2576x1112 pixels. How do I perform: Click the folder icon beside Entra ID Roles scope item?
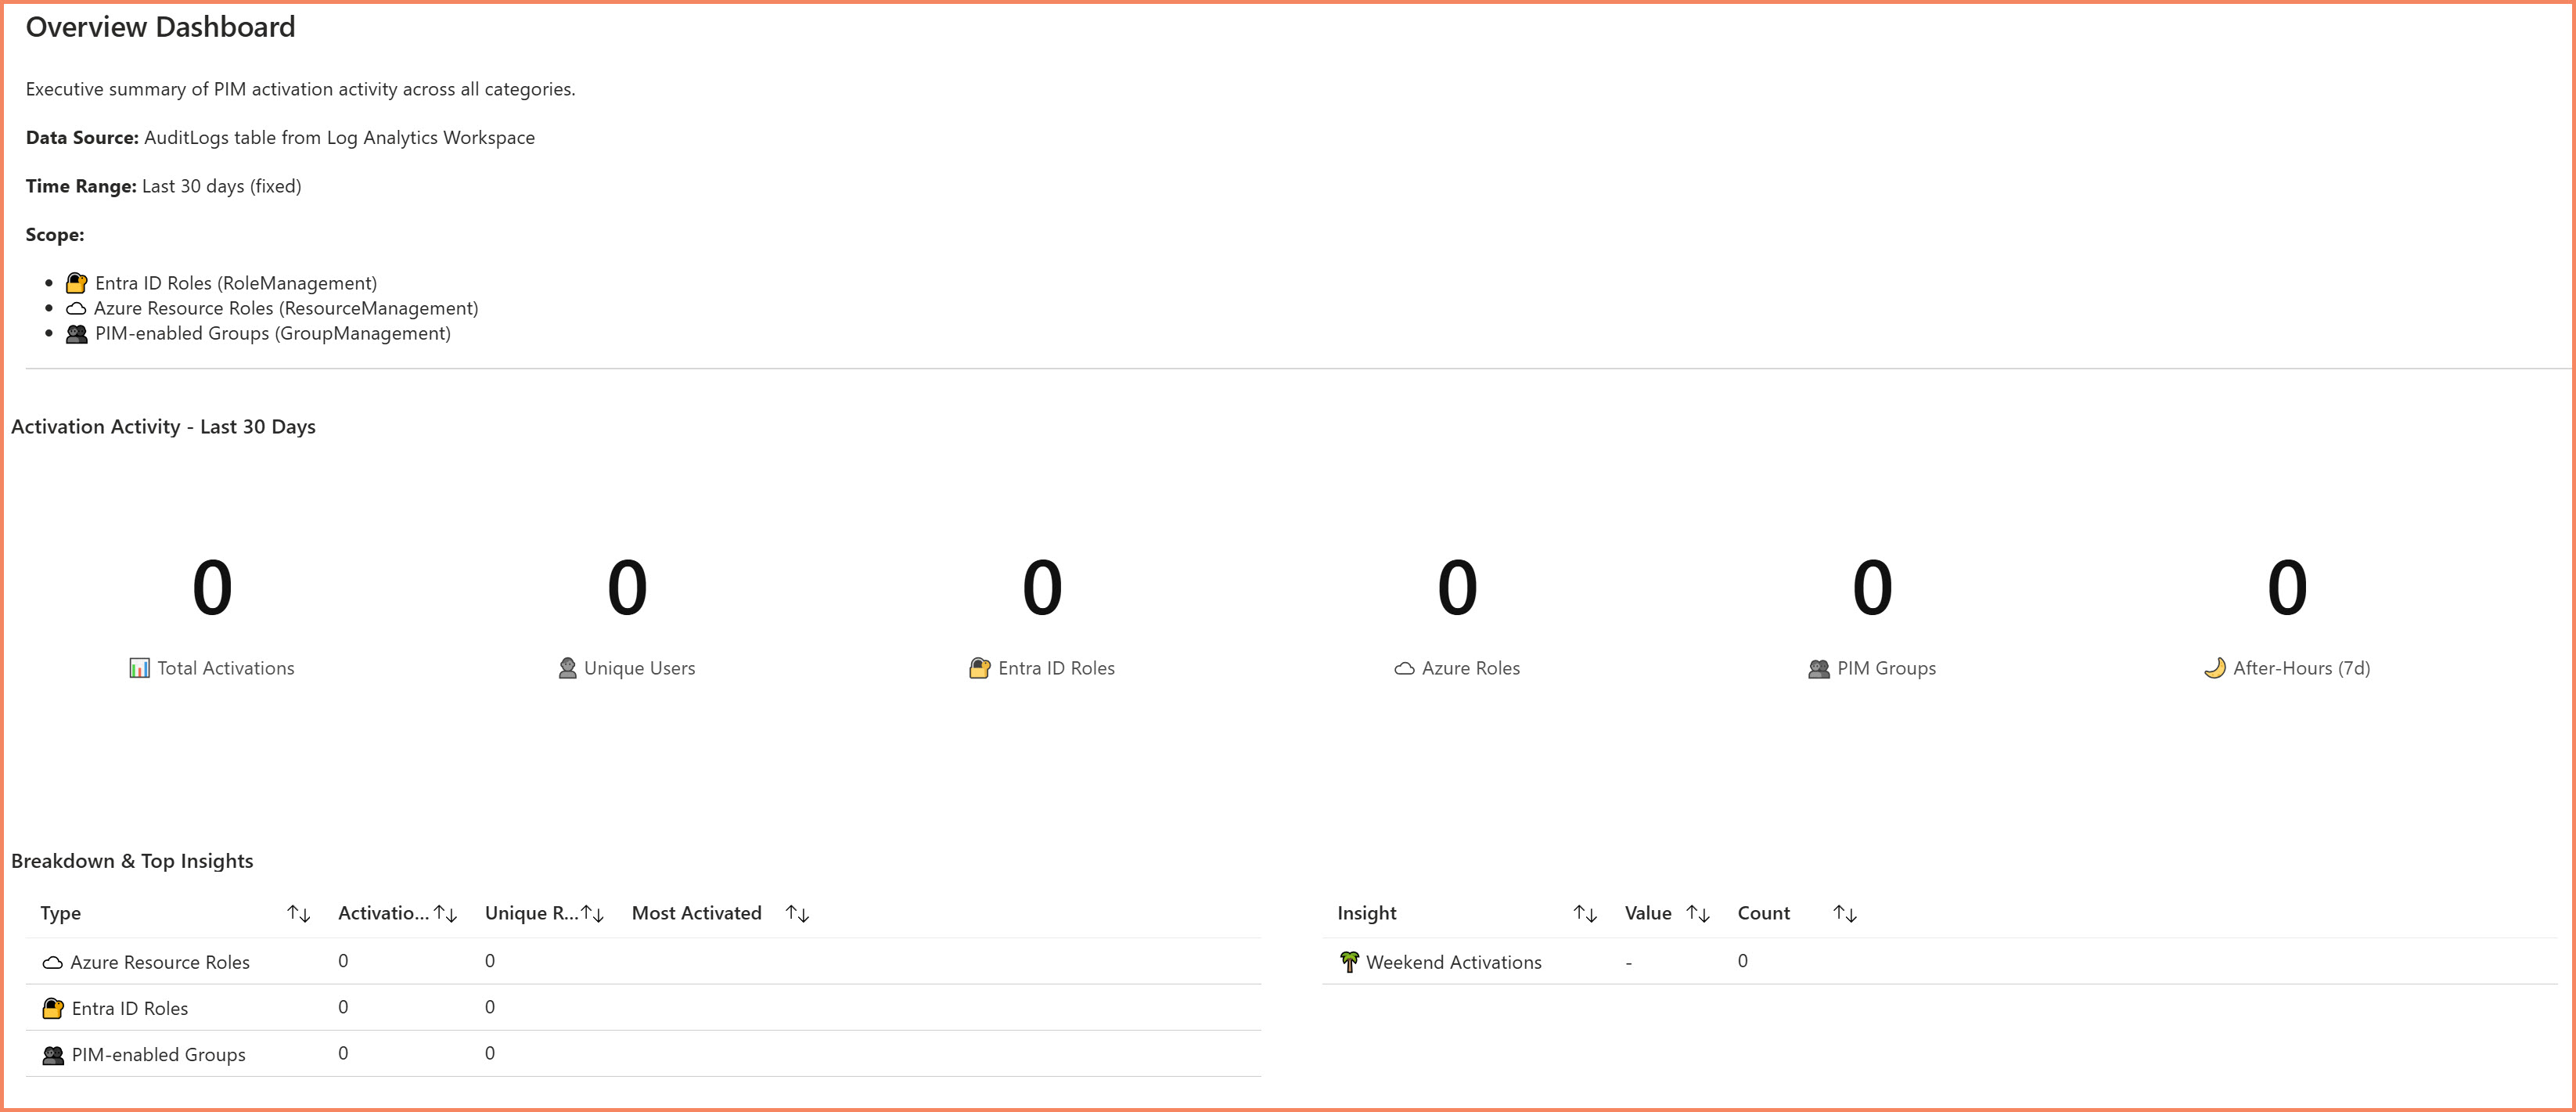[x=74, y=282]
